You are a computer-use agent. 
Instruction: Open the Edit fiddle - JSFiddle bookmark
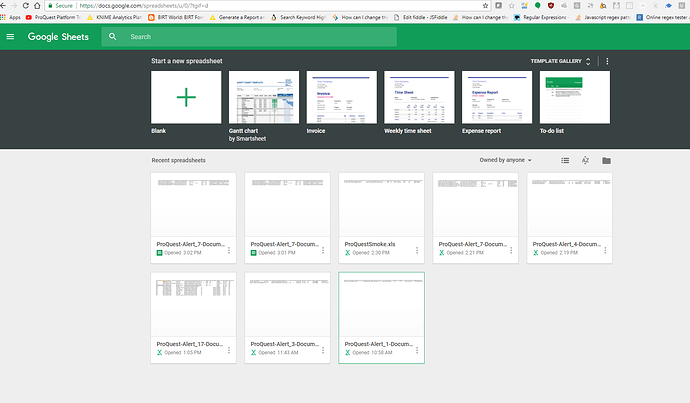tap(421, 18)
